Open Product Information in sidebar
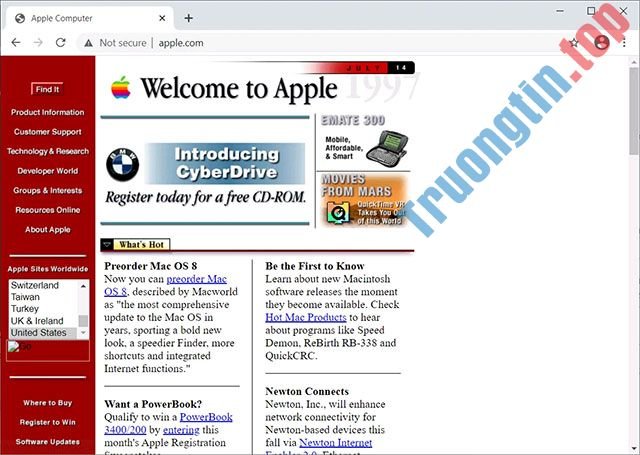 [48, 112]
